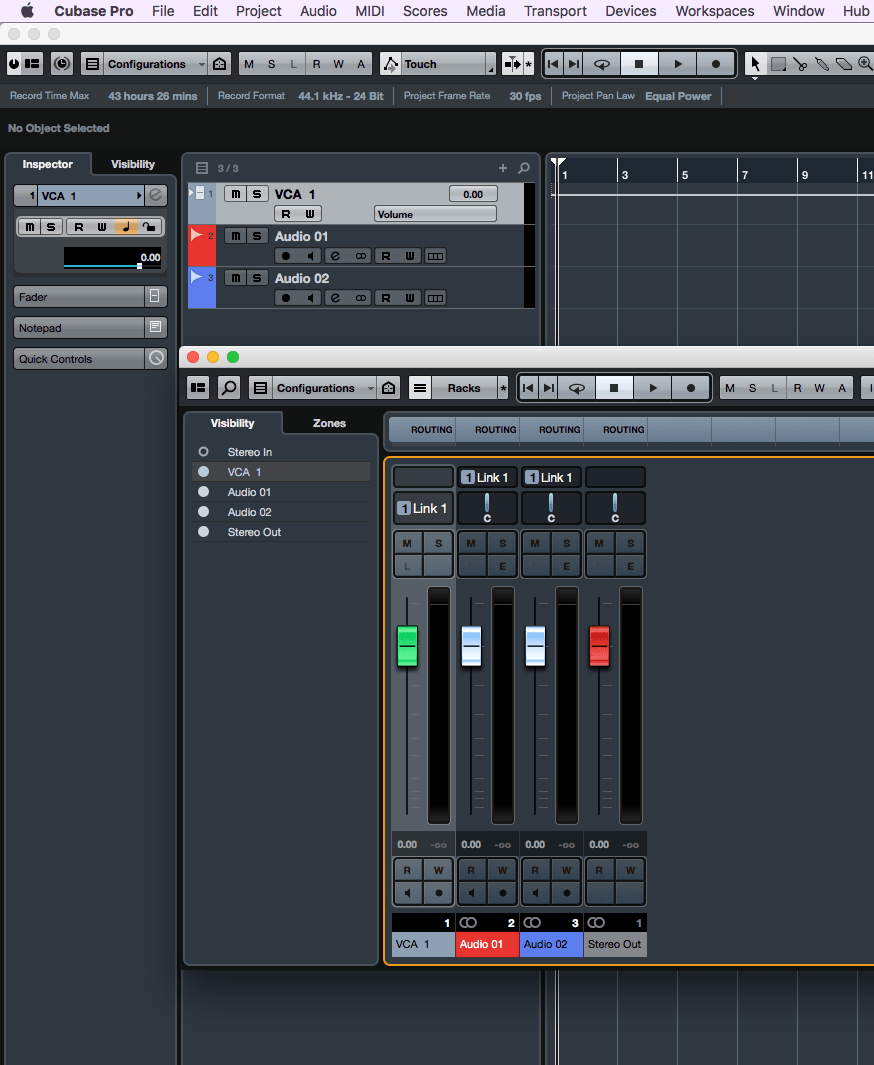The image size is (874, 1065).
Task: Click bar 5 on the timeline ruler
Action: coord(685,175)
